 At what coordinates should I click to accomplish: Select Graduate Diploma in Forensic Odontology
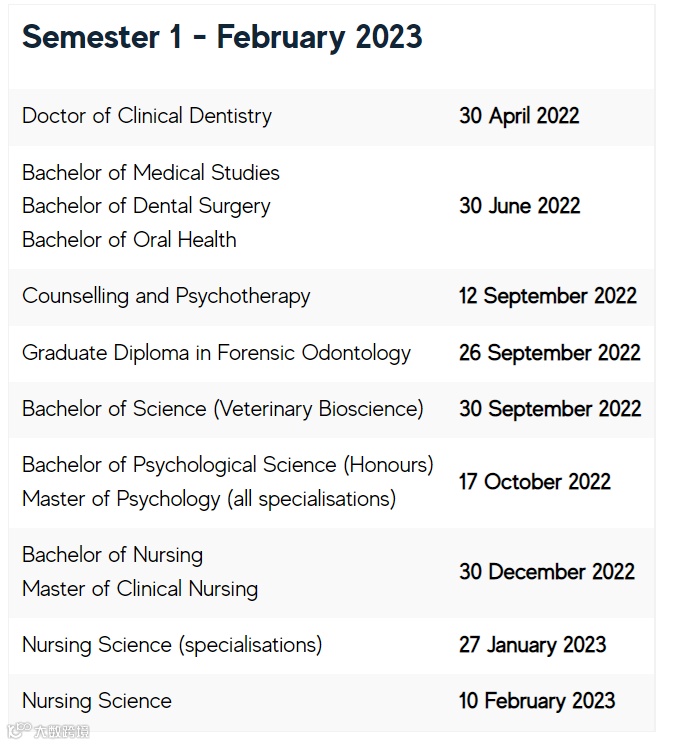216,353
